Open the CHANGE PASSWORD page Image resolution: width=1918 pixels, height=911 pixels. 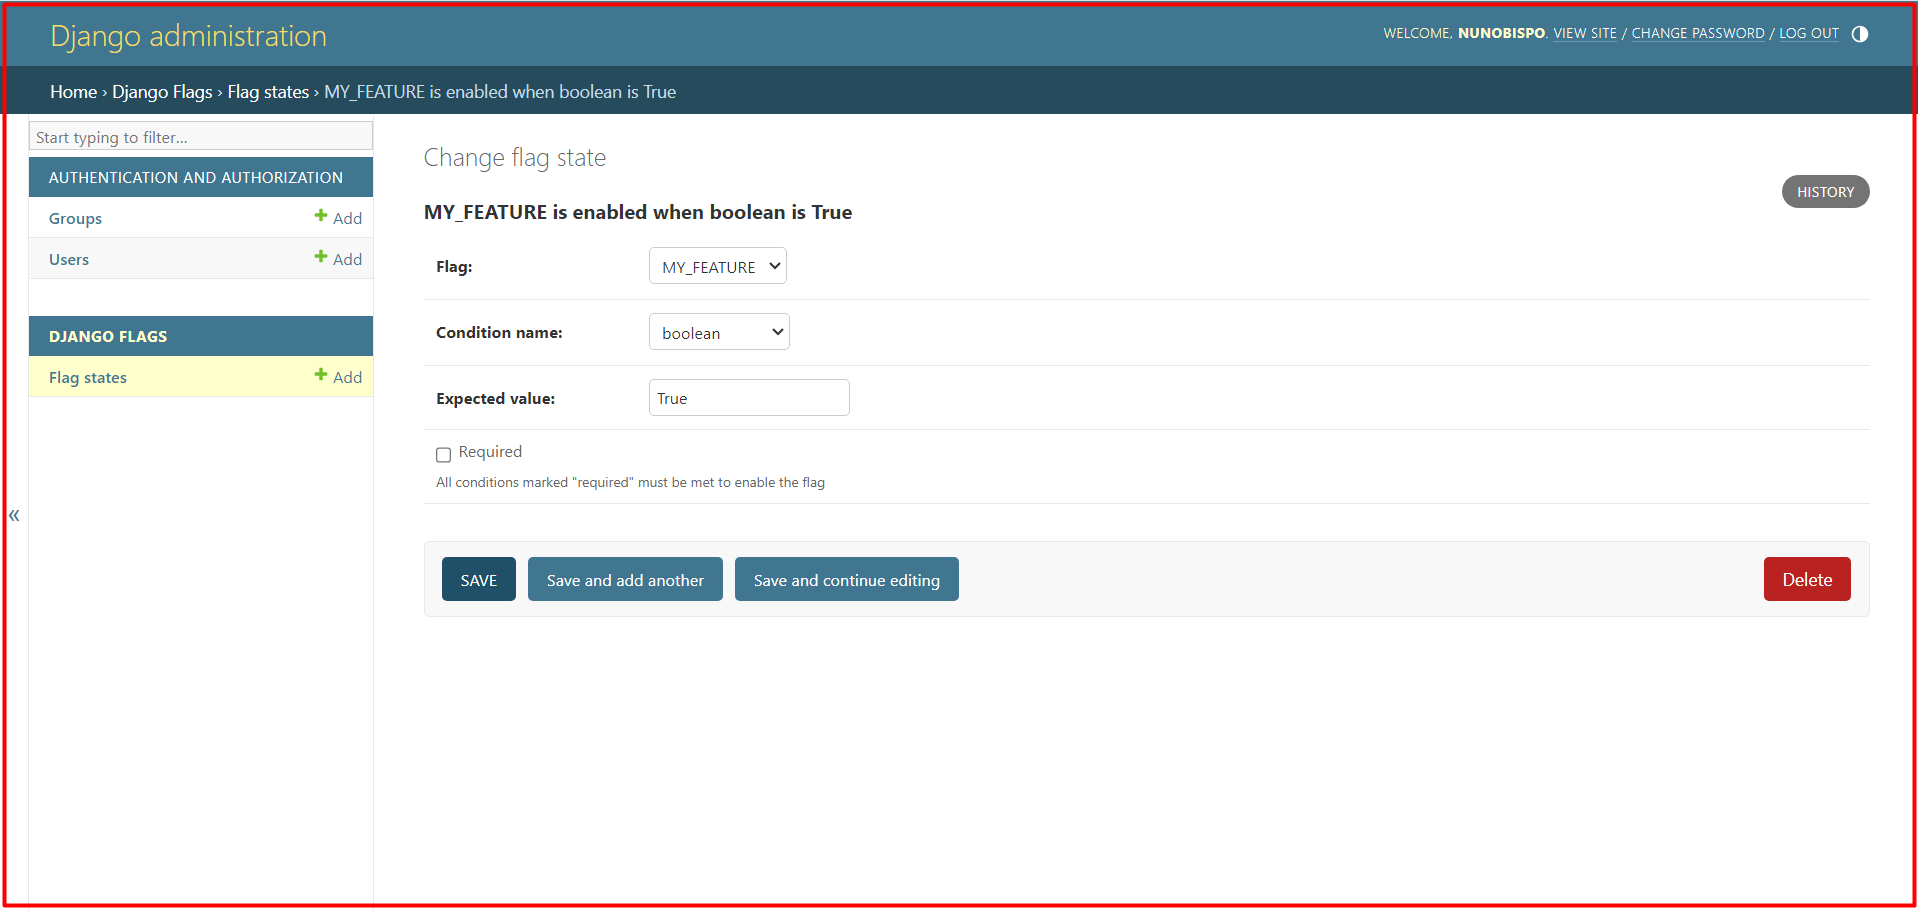pyautogui.click(x=1697, y=33)
